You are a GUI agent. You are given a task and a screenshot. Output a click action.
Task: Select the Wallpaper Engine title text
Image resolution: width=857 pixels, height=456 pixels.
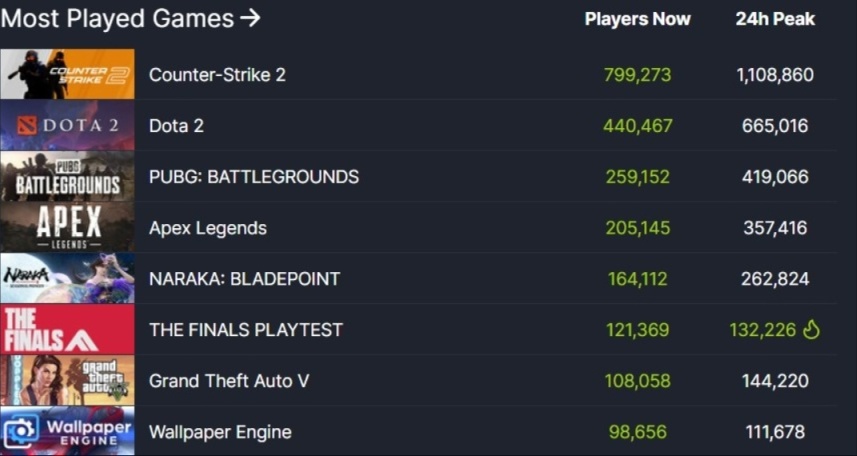[x=220, y=432]
